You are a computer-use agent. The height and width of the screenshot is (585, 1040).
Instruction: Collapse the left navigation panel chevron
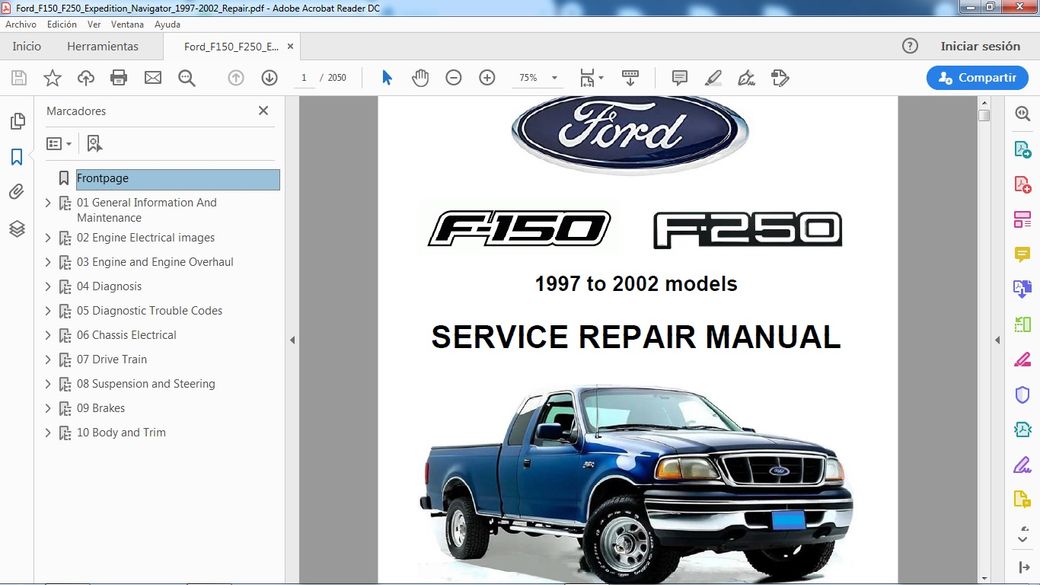[x=292, y=340]
